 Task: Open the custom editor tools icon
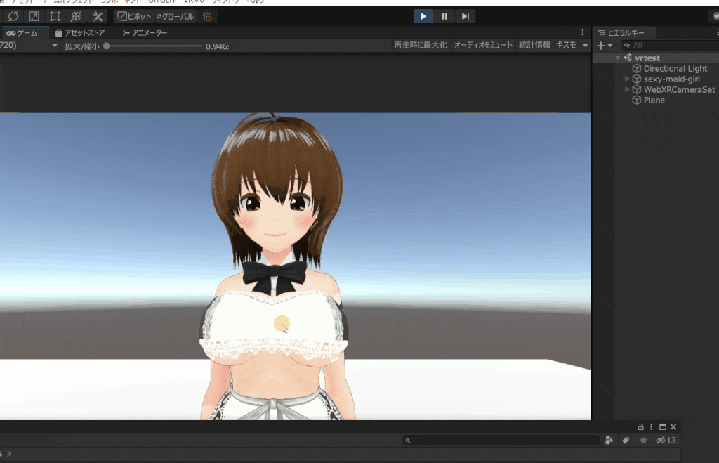[97, 16]
